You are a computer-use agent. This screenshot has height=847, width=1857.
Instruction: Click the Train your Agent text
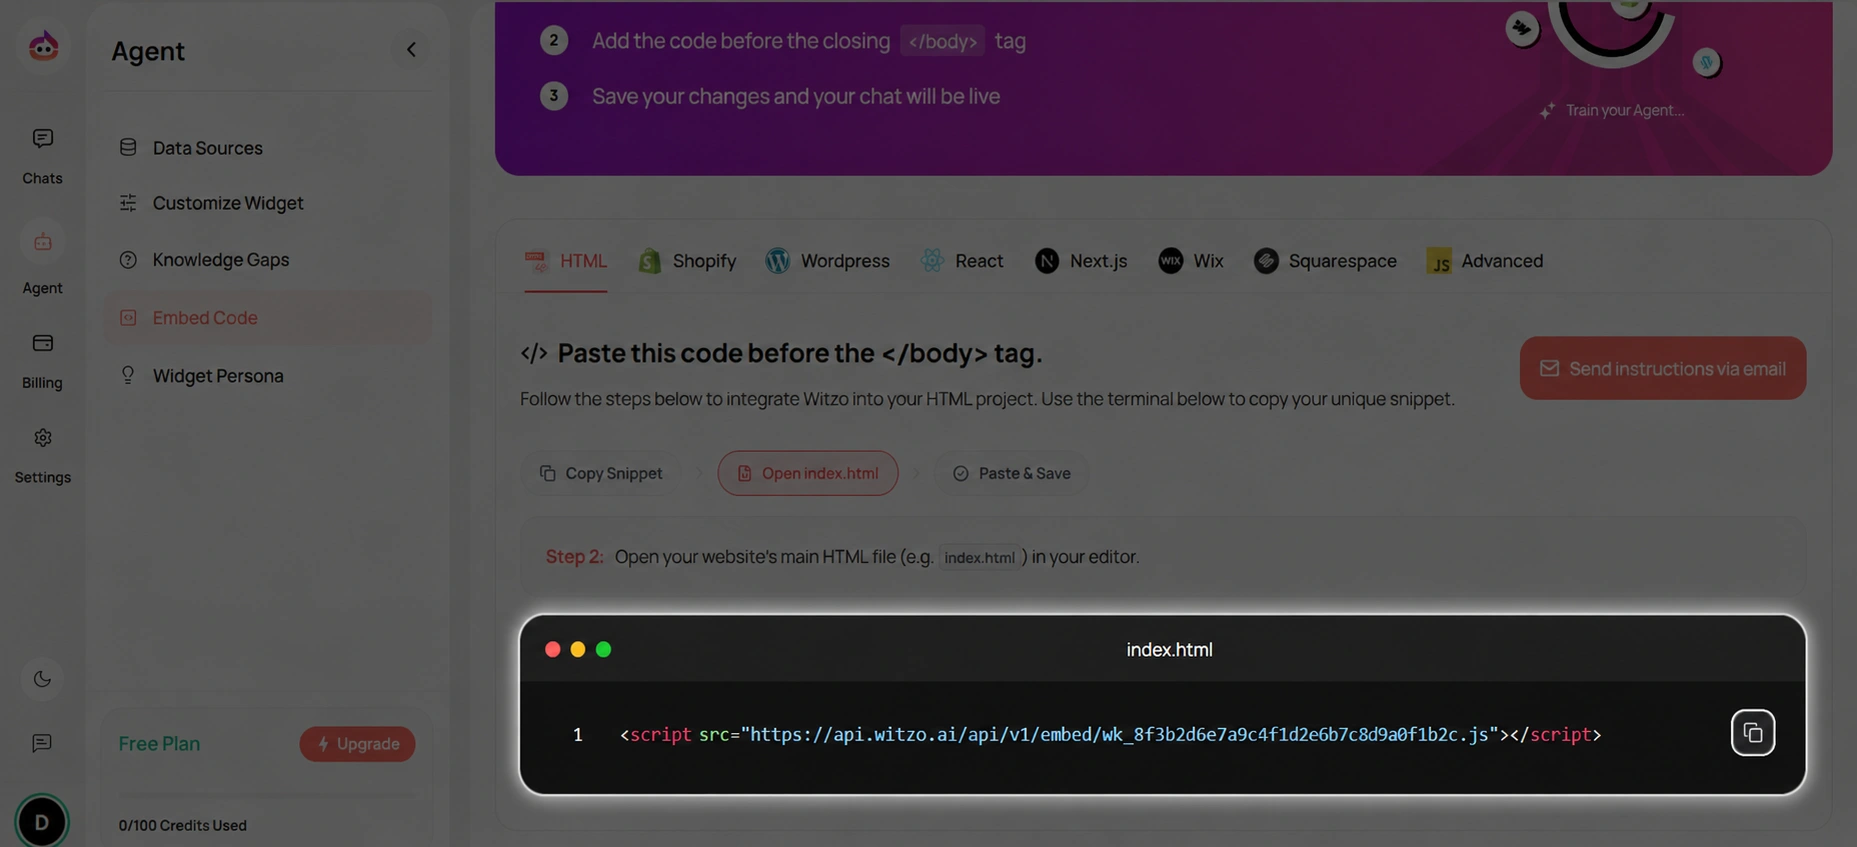(1624, 110)
